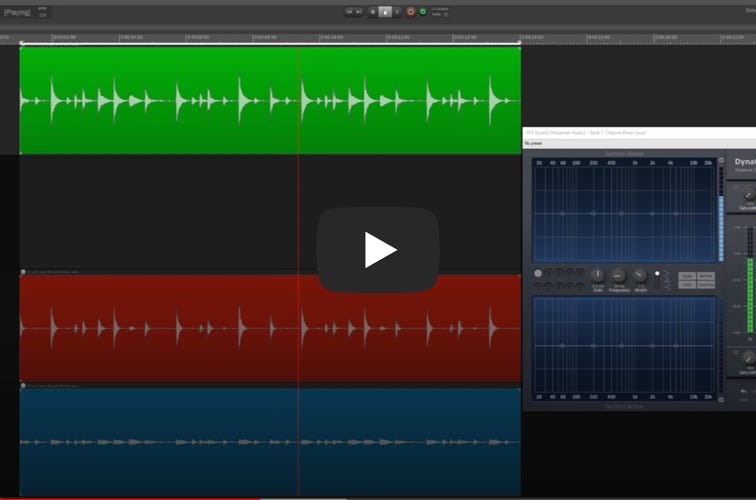The height and width of the screenshot is (500, 756).
Task: Adjust the Frequency knob in the EQ plugin
Action: tap(618, 275)
